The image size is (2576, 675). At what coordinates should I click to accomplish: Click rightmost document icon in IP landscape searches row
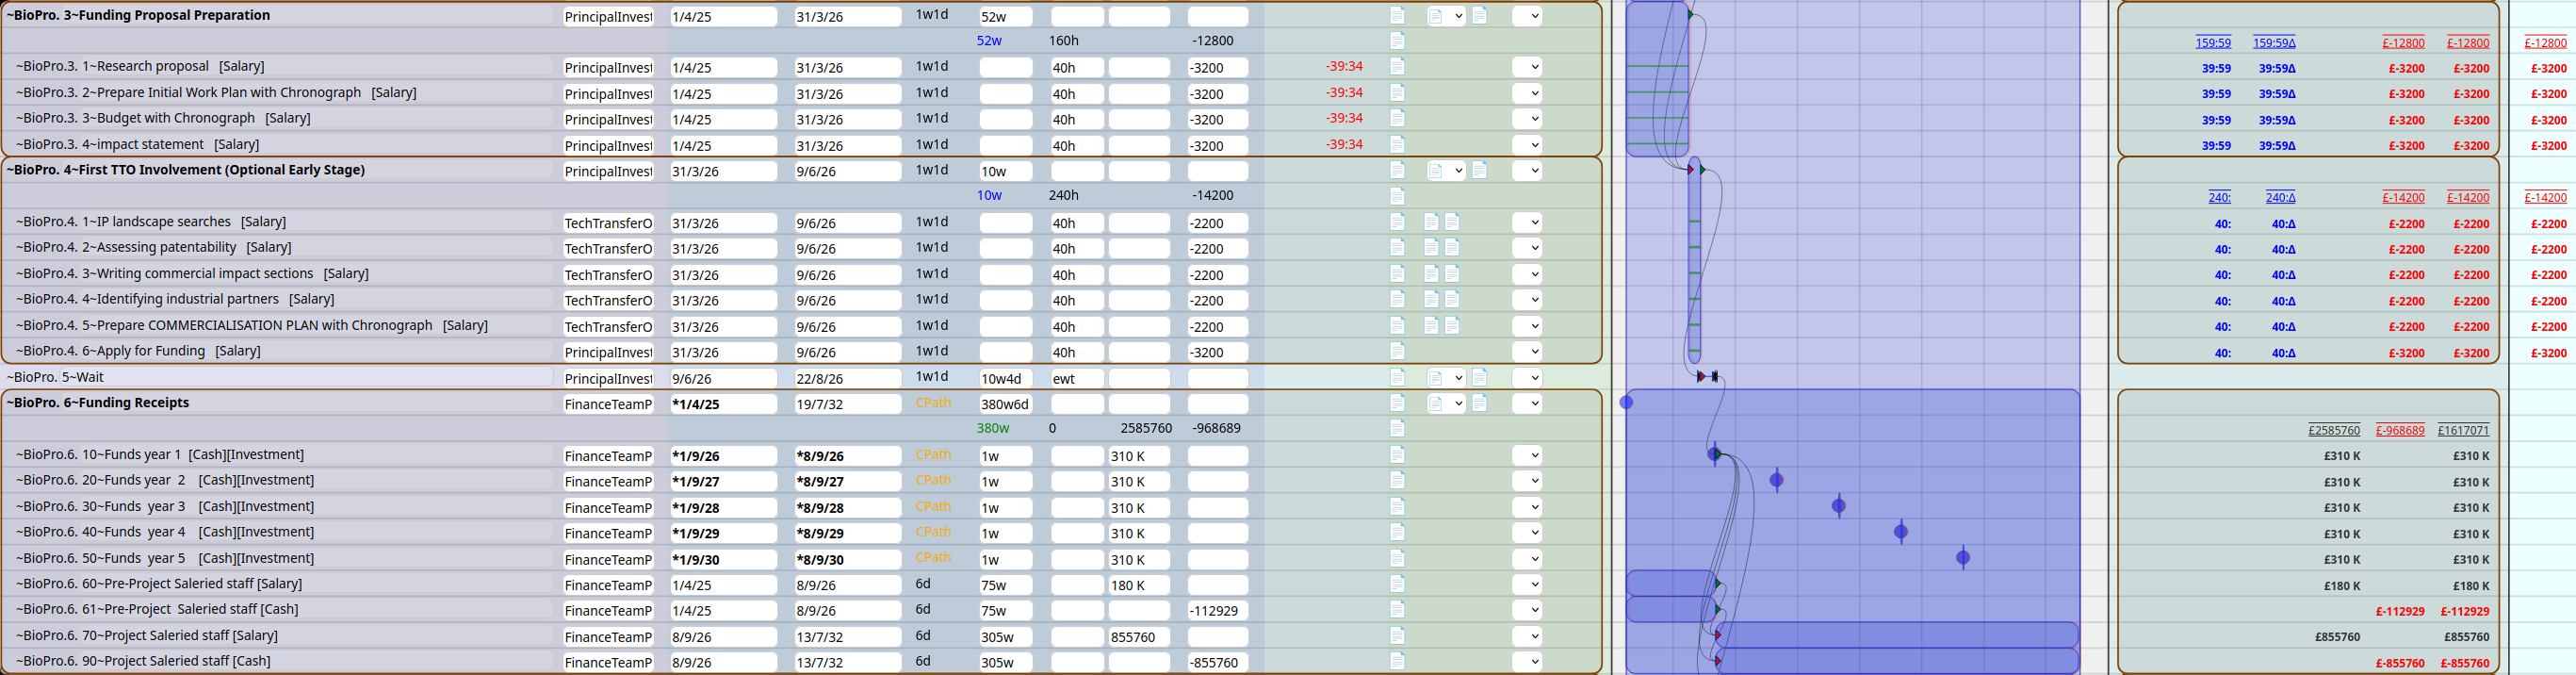[1452, 221]
